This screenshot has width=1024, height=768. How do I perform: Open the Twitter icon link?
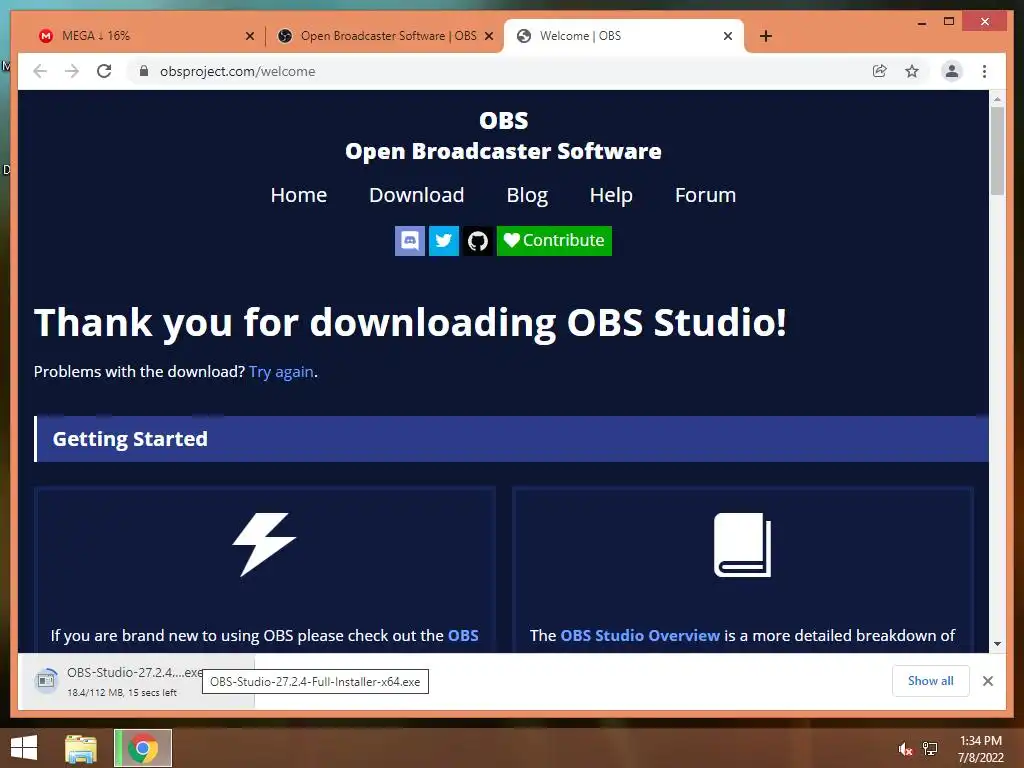coord(443,241)
